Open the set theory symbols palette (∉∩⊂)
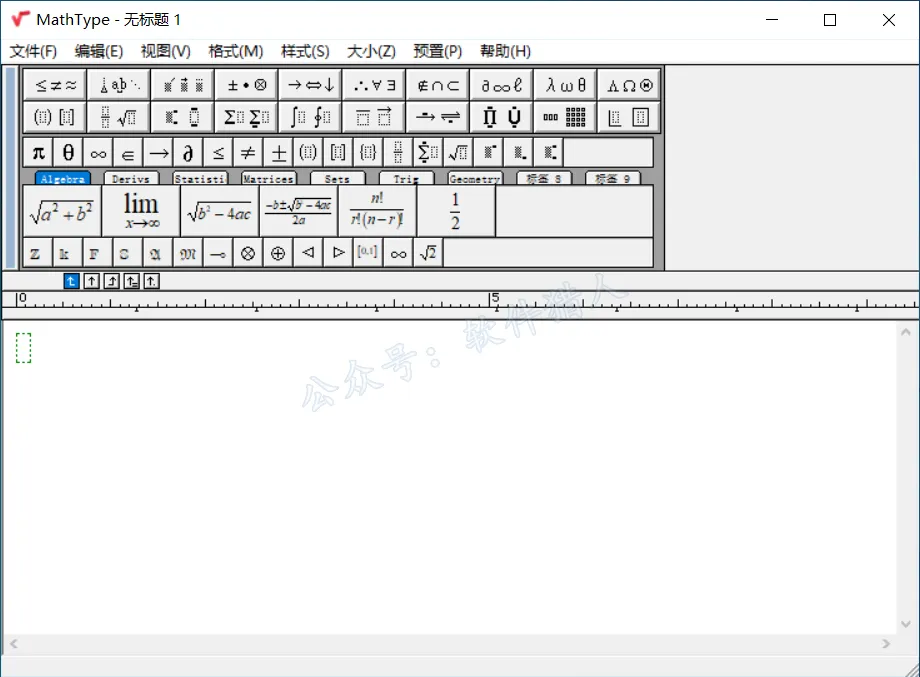The image size is (920, 677). click(x=438, y=86)
